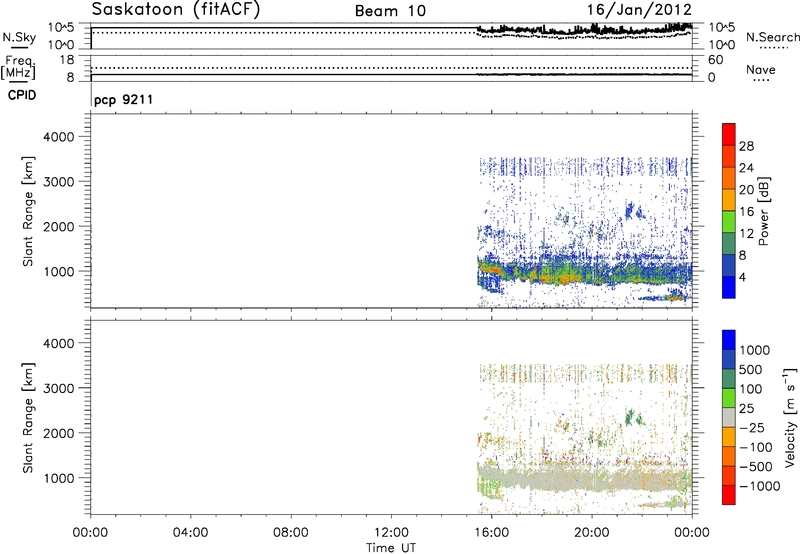Click the '20:00' time tick label
Image resolution: width=800 pixels, height=554 pixels.
(591, 533)
